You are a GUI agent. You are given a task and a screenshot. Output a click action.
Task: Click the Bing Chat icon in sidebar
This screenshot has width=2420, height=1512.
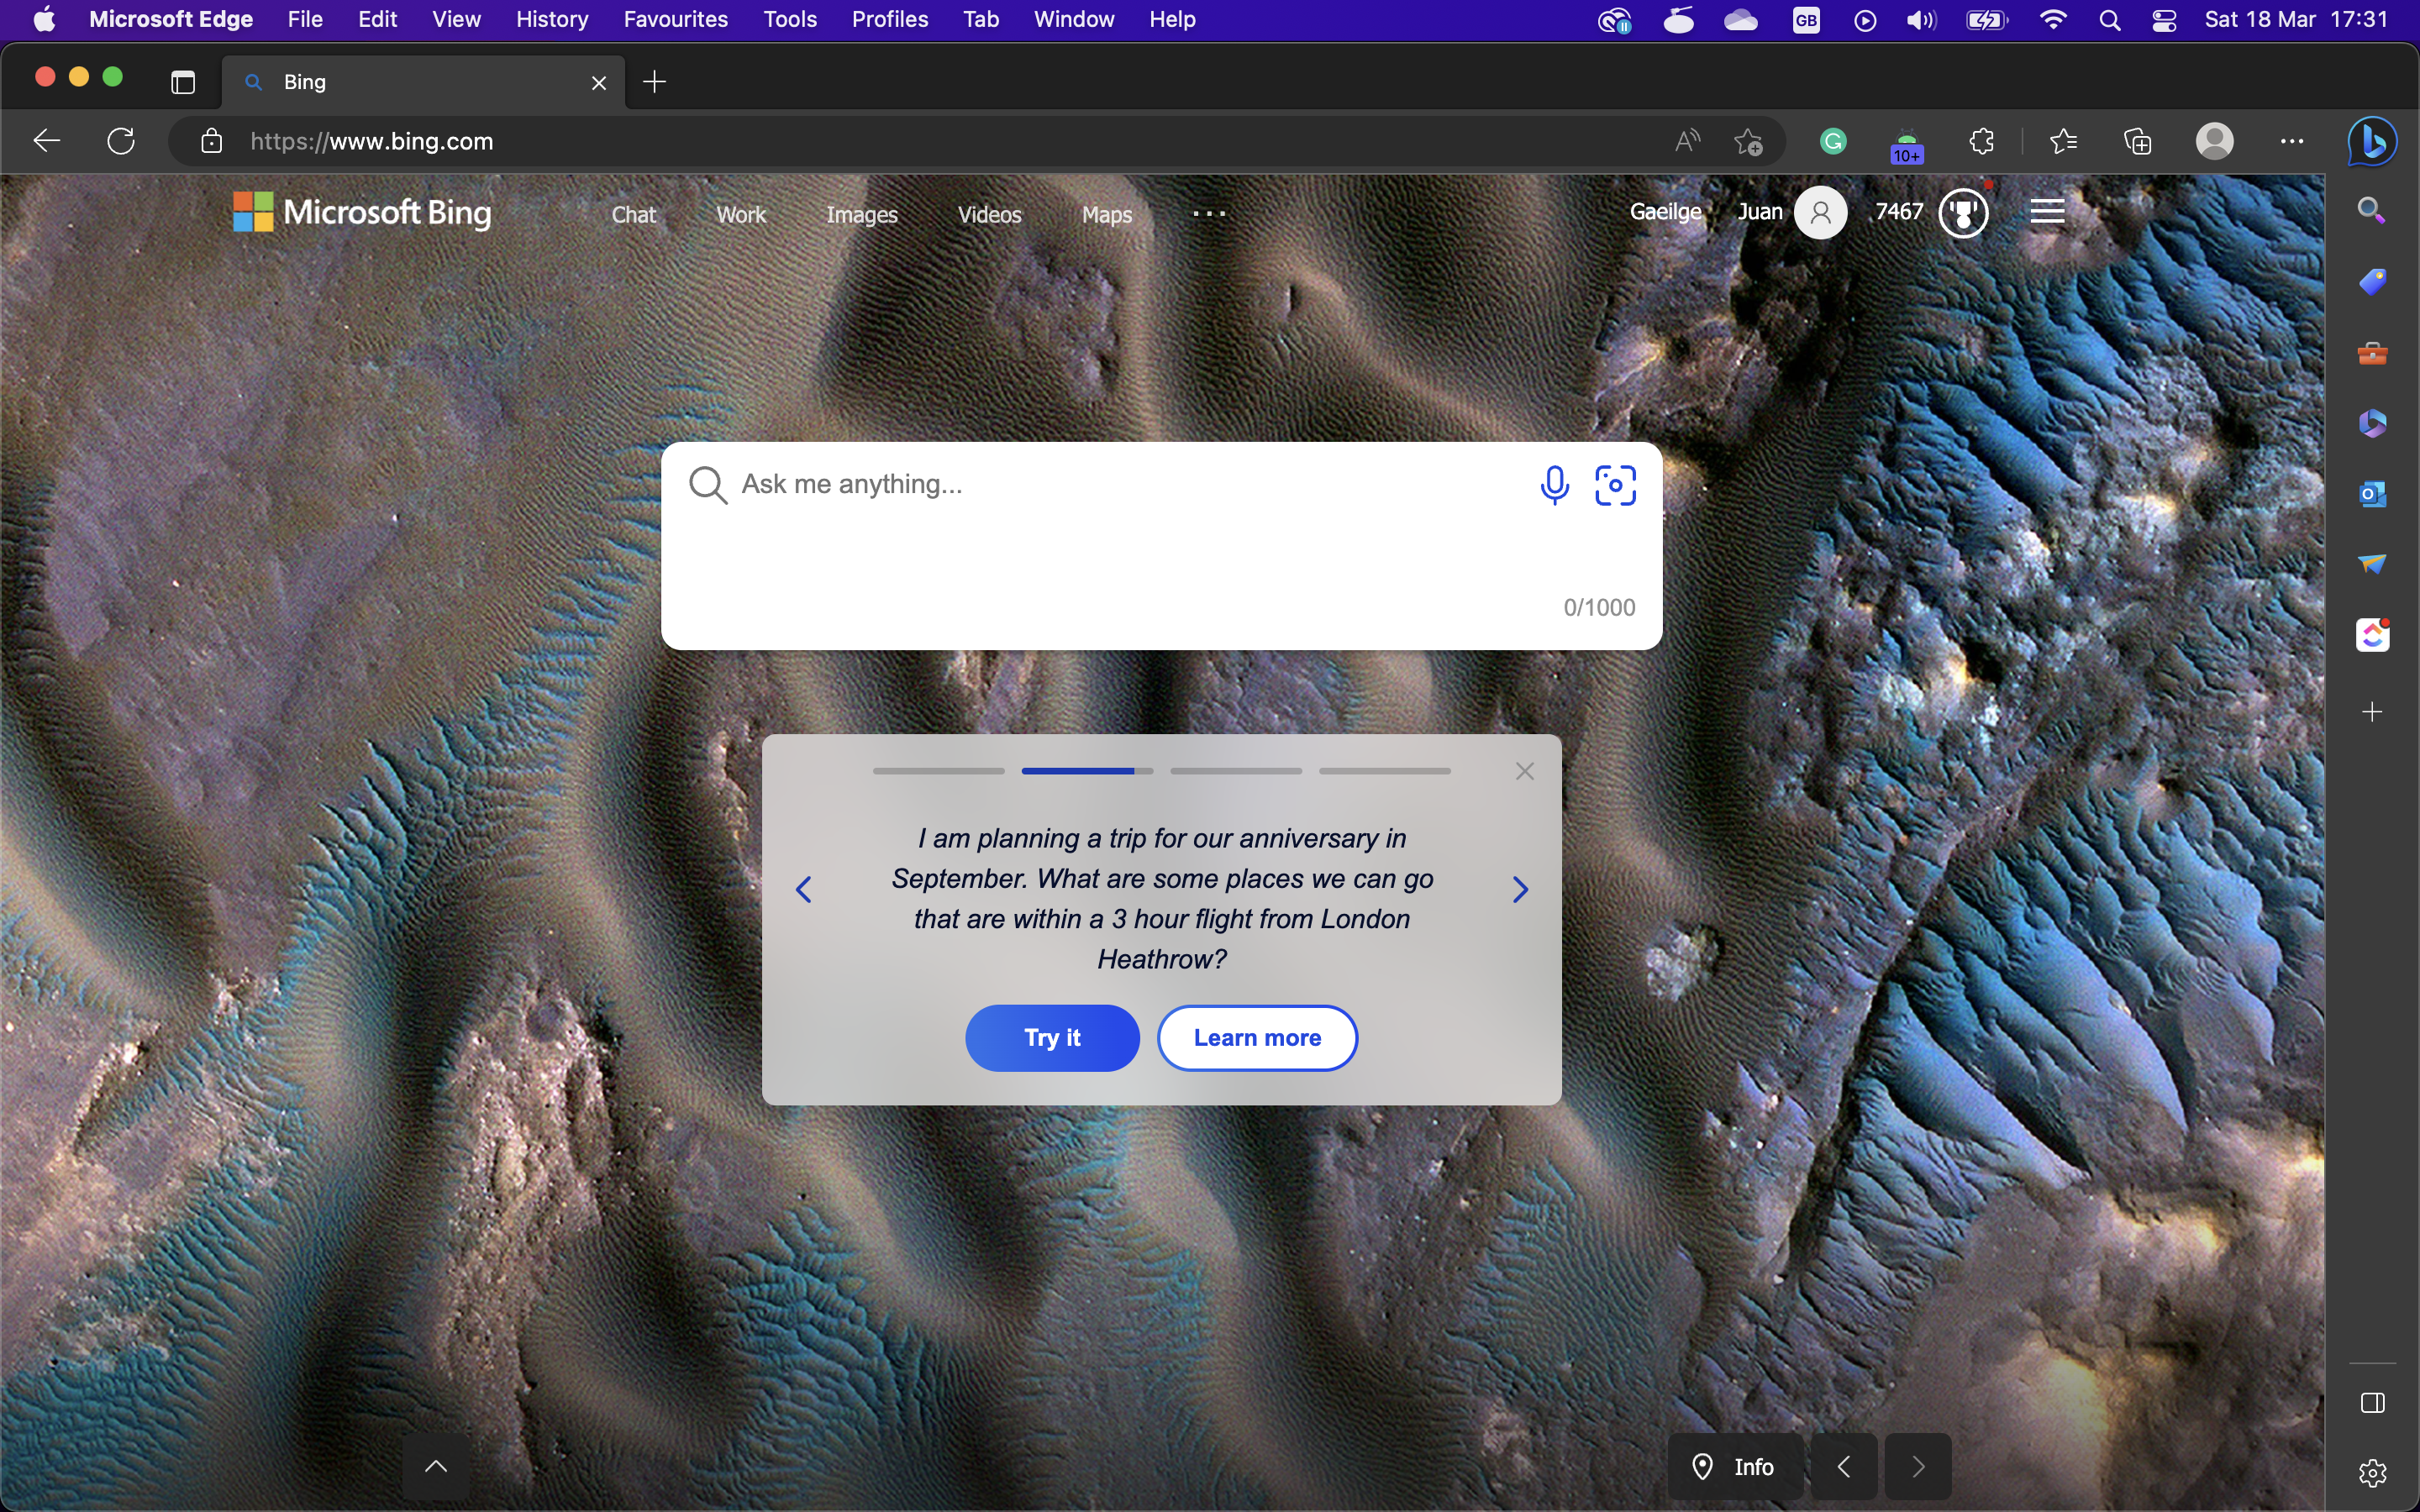2373,139
